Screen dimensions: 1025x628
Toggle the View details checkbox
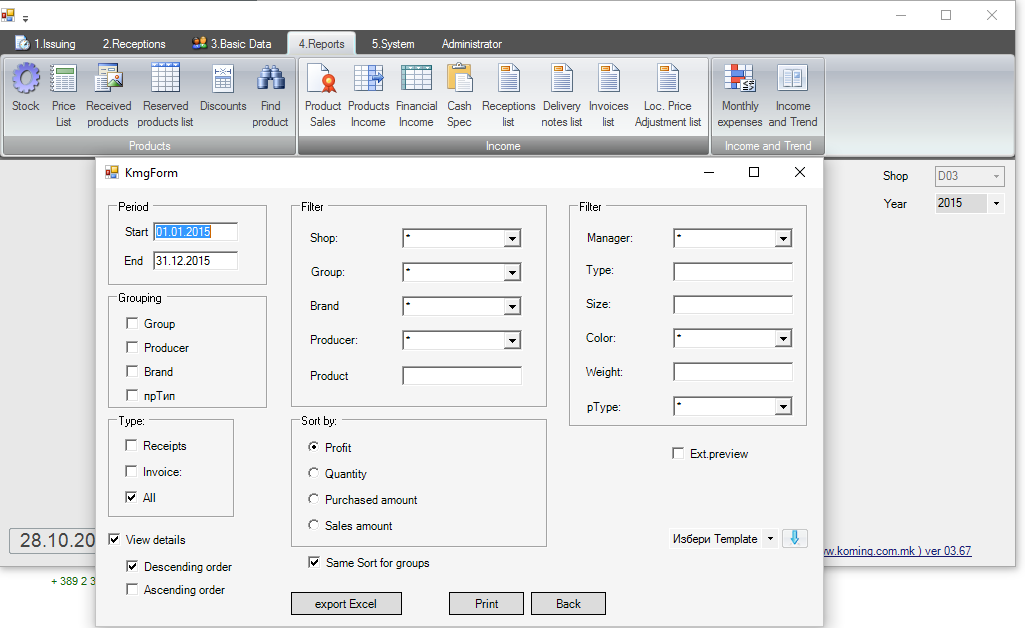tap(115, 540)
